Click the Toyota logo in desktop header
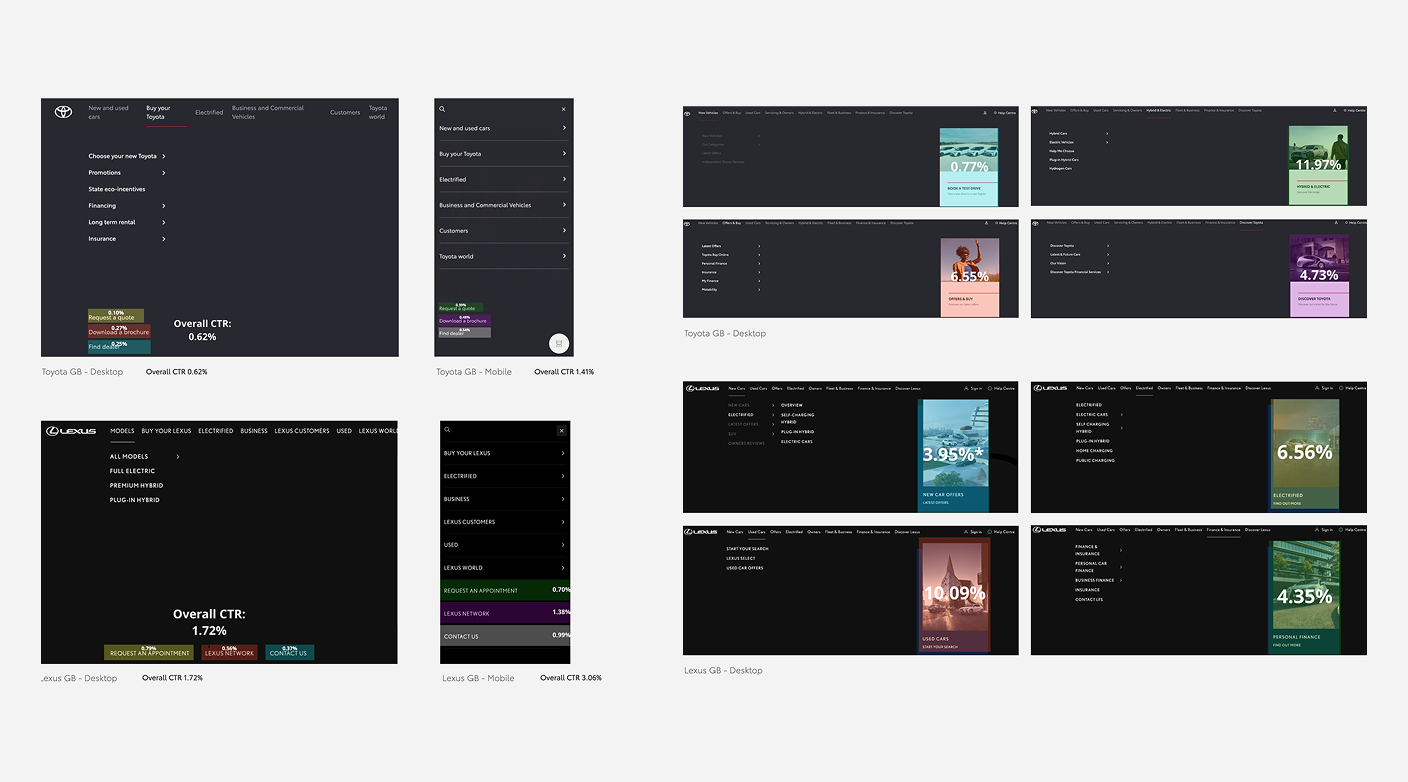Viewport: 1408px width, 782px height. click(63, 112)
